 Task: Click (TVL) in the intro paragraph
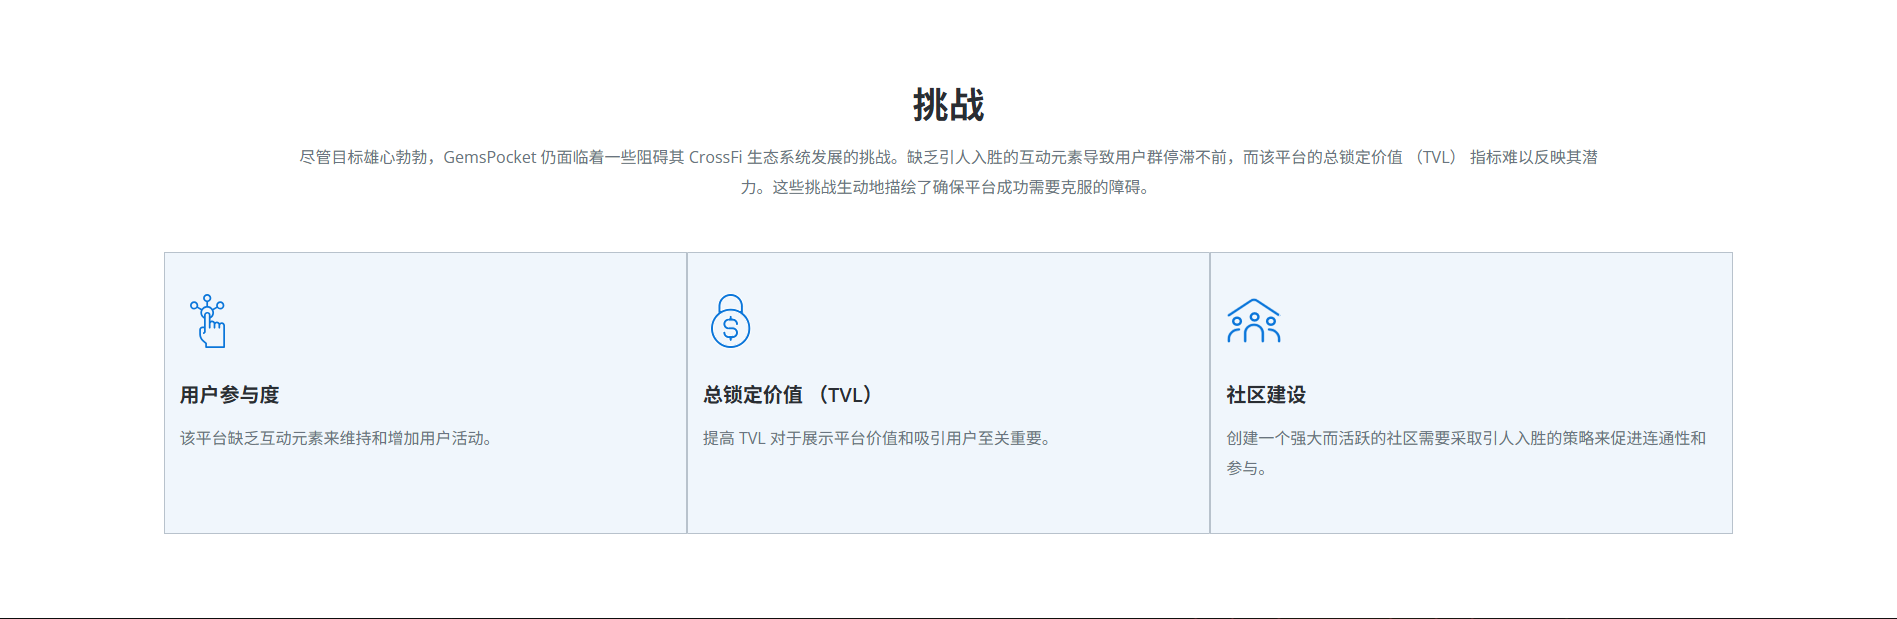pyautogui.click(x=1435, y=157)
